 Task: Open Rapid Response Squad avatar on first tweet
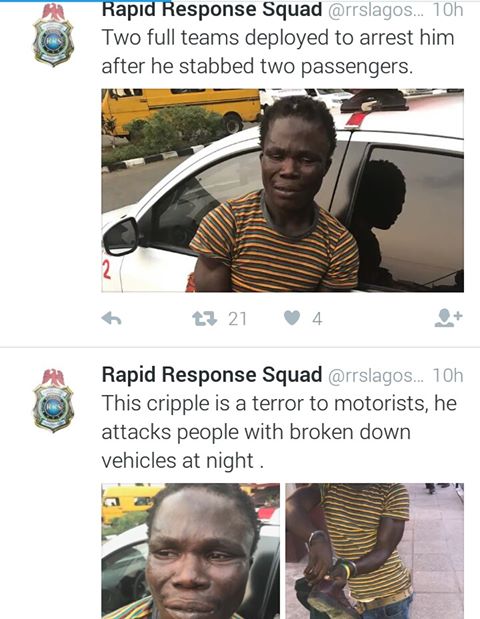pos(53,35)
